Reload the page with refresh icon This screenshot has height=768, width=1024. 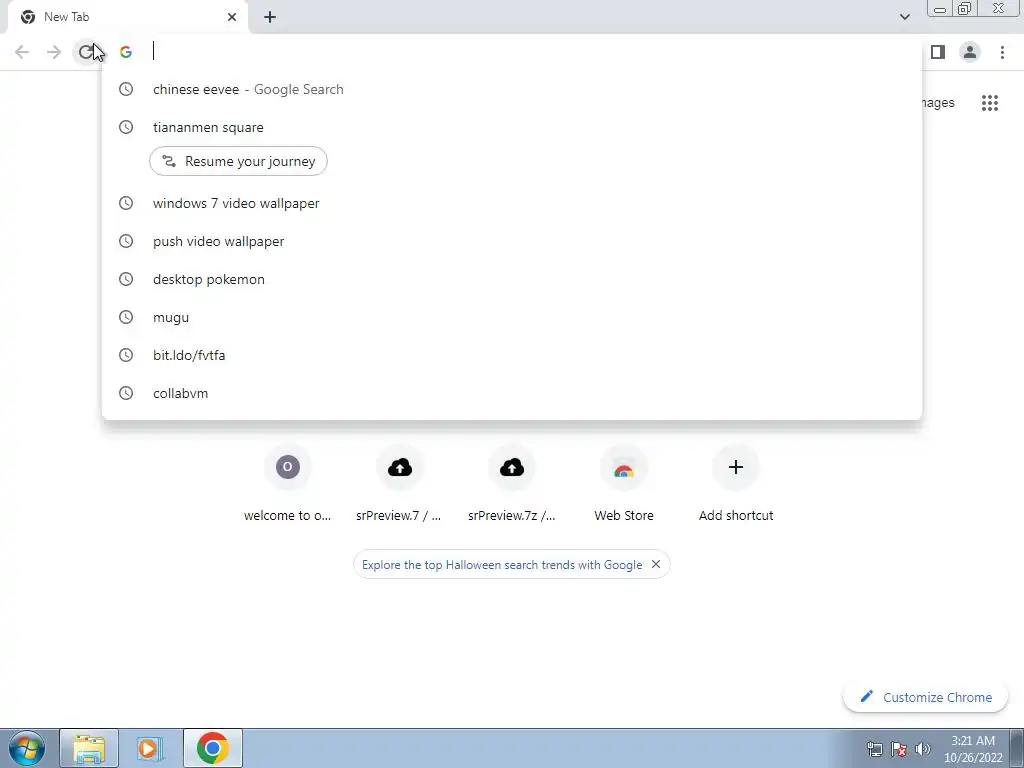(x=86, y=52)
